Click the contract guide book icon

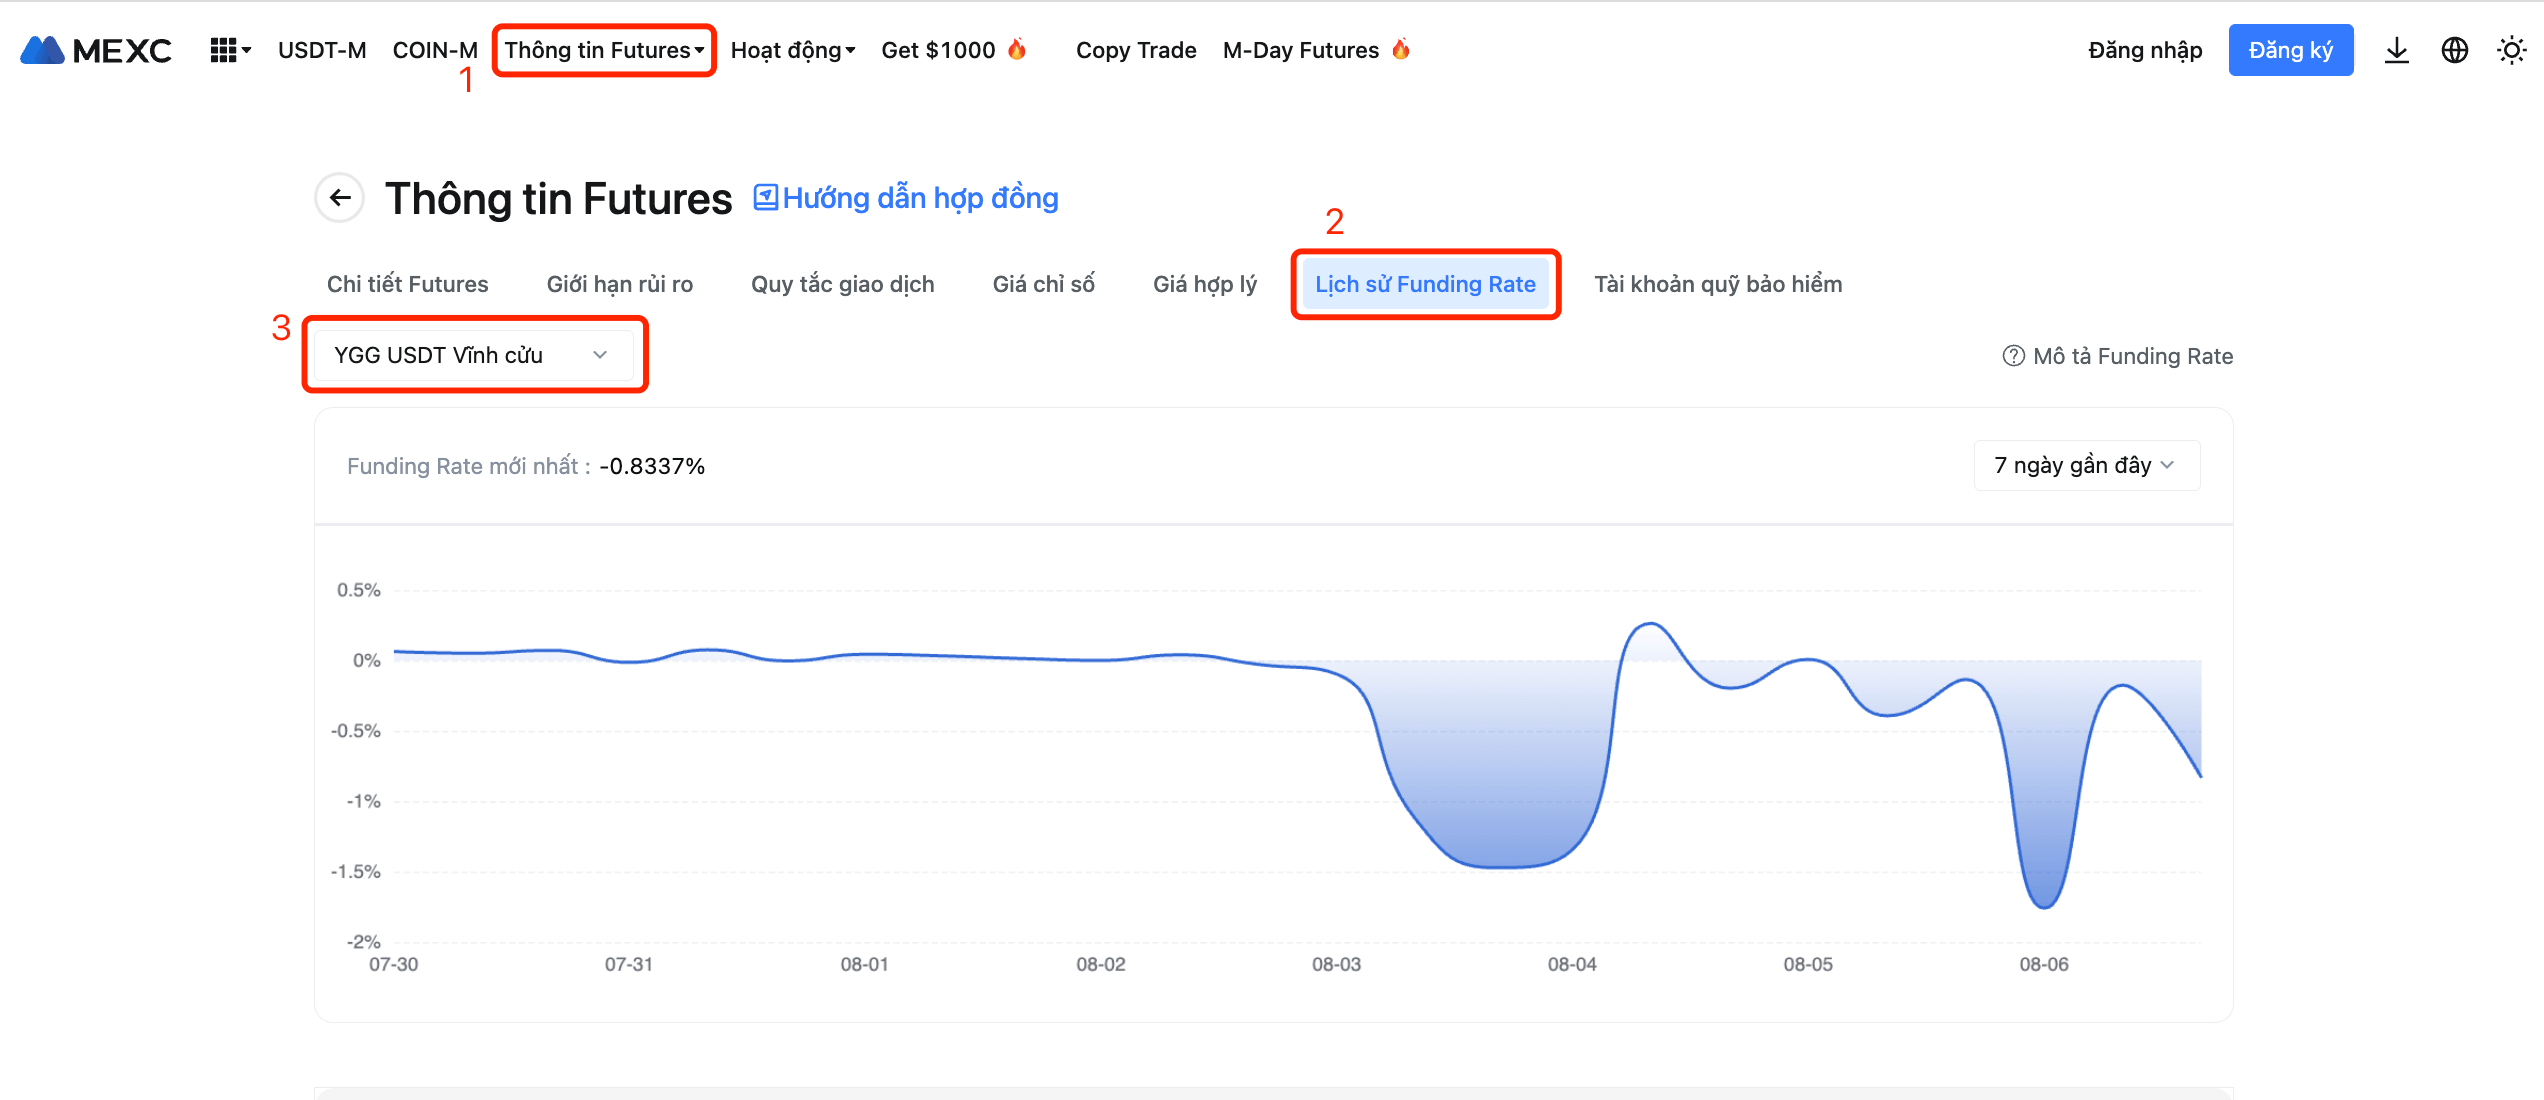tap(765, 198)
